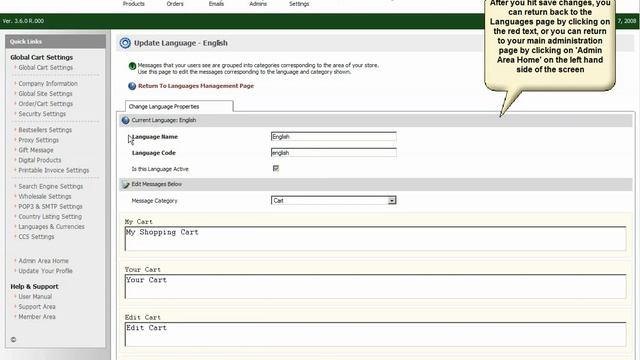The width and height of the screenshot is (640, 360).
Task: Open Order/Cart Settings link
Action: [45, 104]
